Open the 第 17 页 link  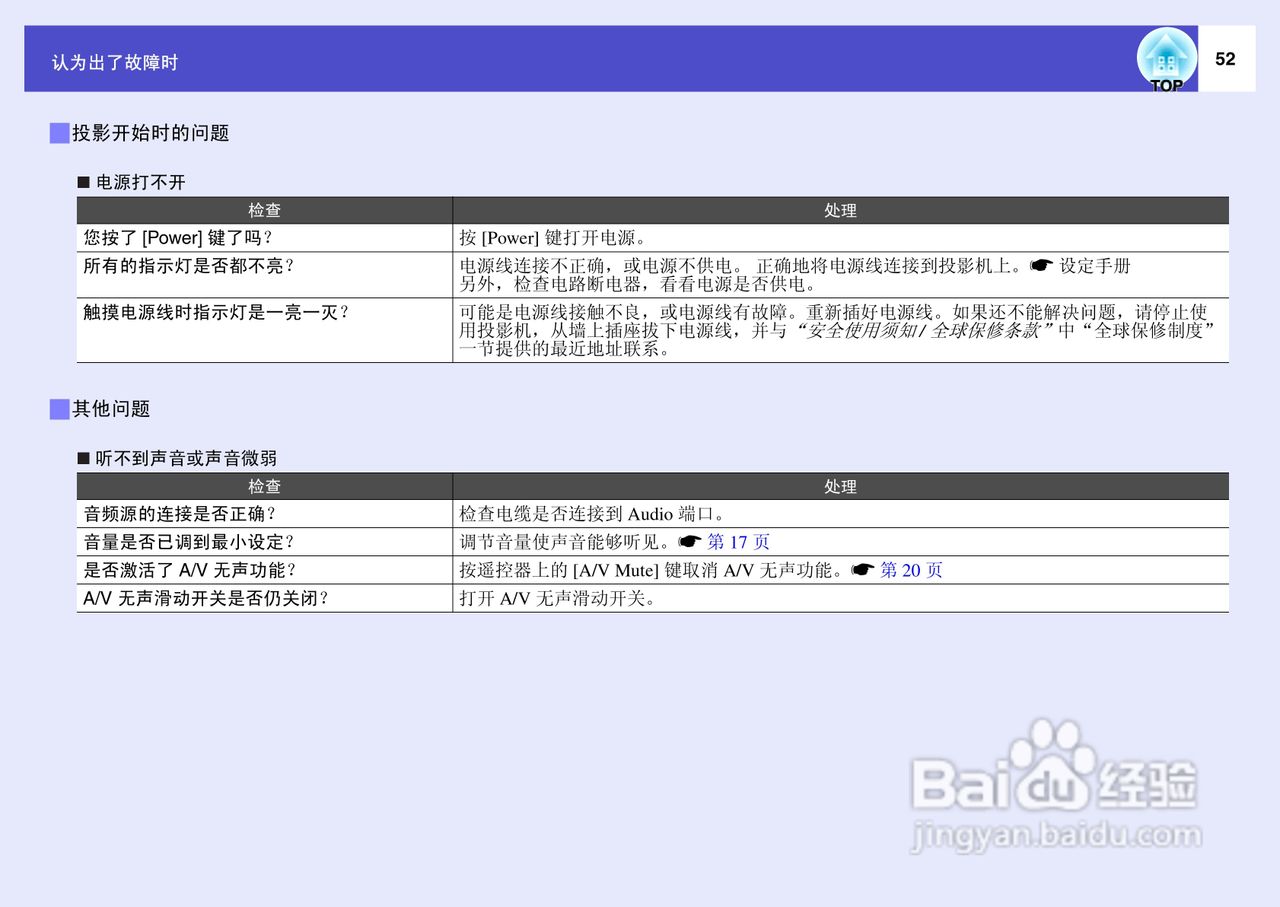(x=738, y=542)
